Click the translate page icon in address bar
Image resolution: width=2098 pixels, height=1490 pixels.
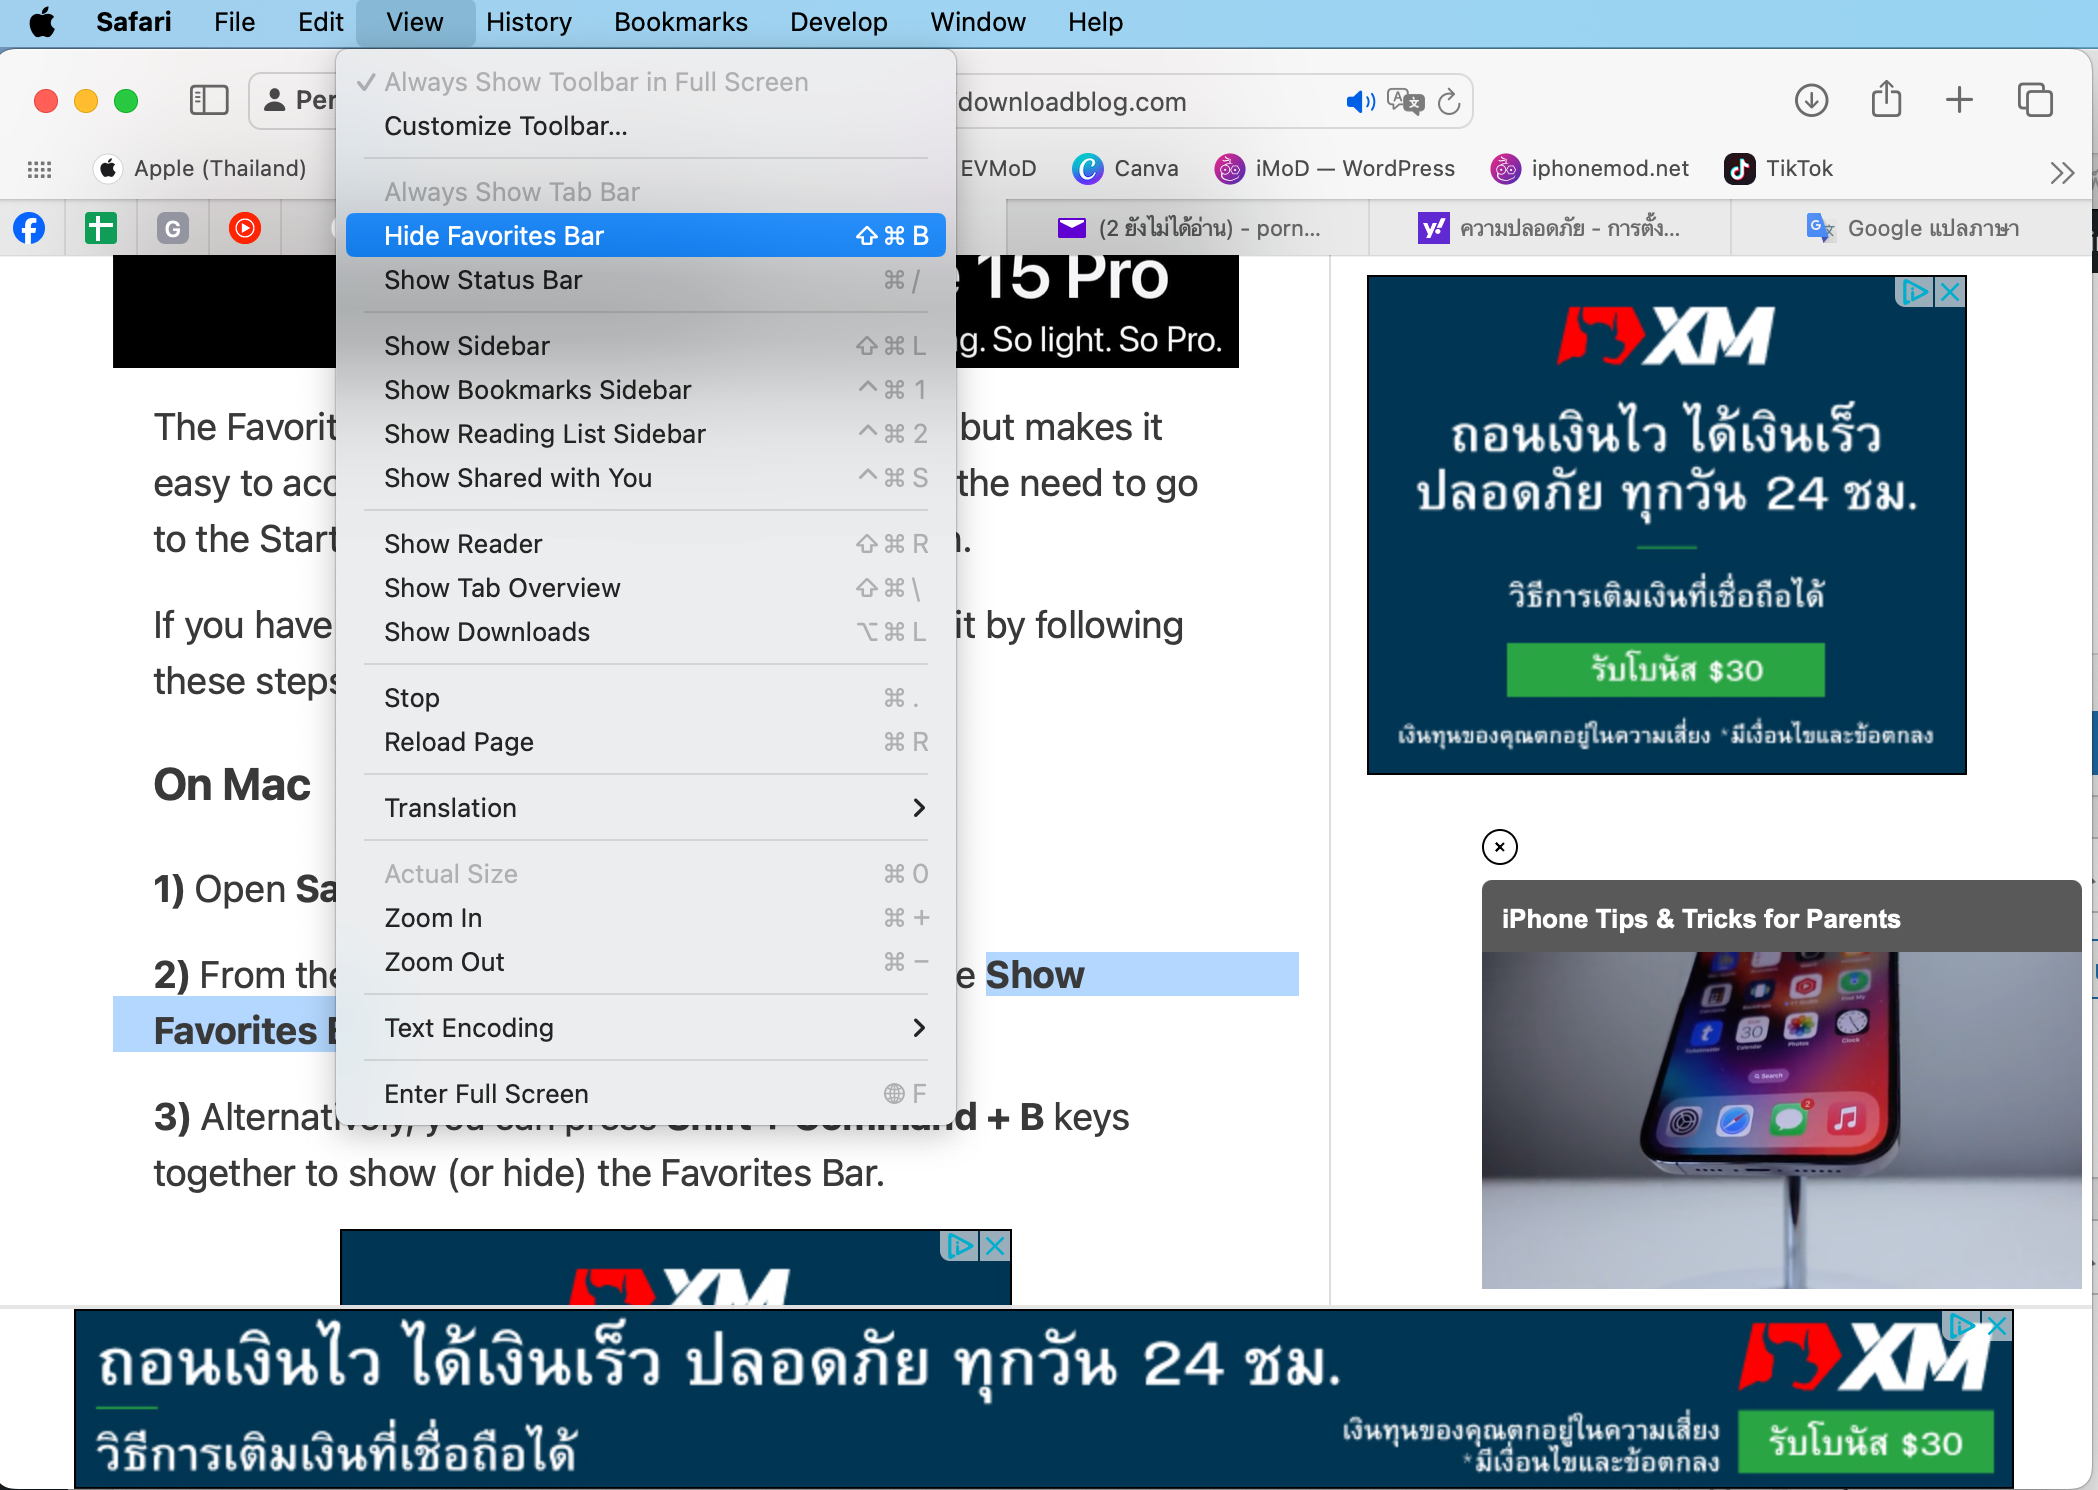click(x=1405, y=101)
